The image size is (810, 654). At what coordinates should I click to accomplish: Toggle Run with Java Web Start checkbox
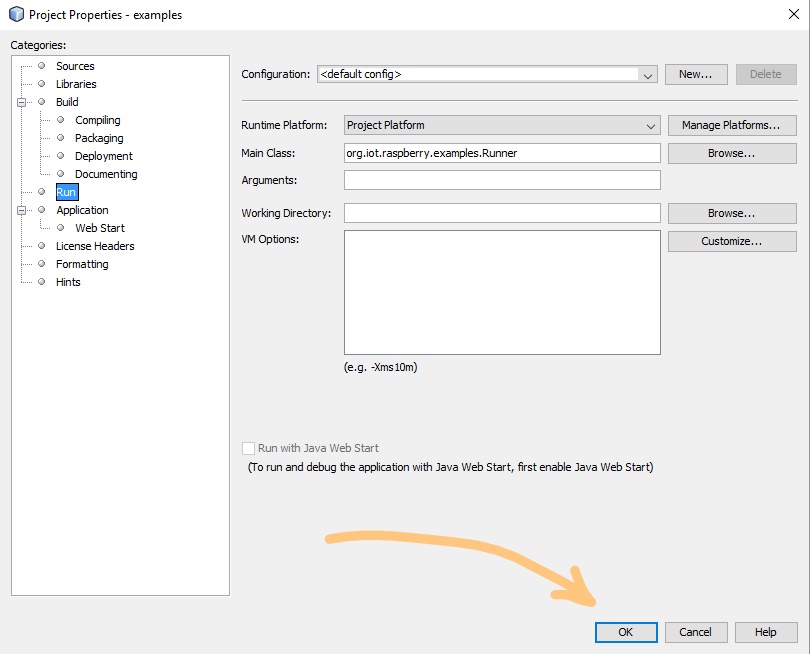[248, 448]
